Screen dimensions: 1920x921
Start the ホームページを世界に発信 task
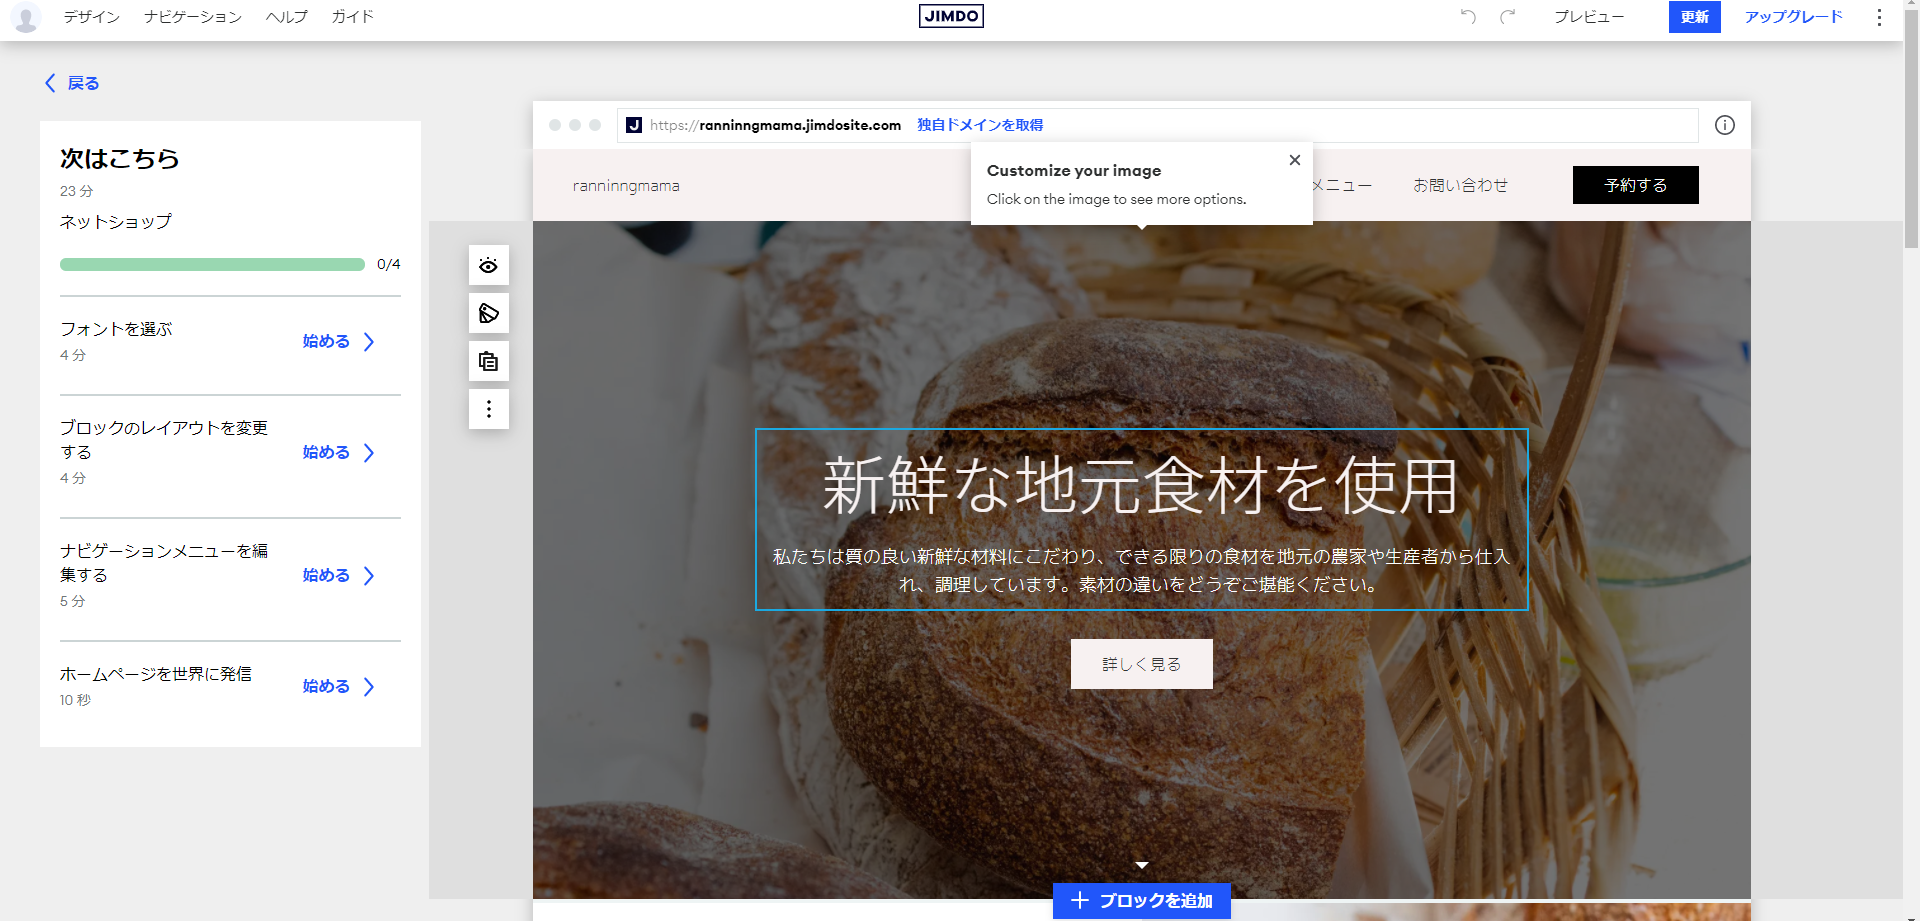click(x=338, y=686)
